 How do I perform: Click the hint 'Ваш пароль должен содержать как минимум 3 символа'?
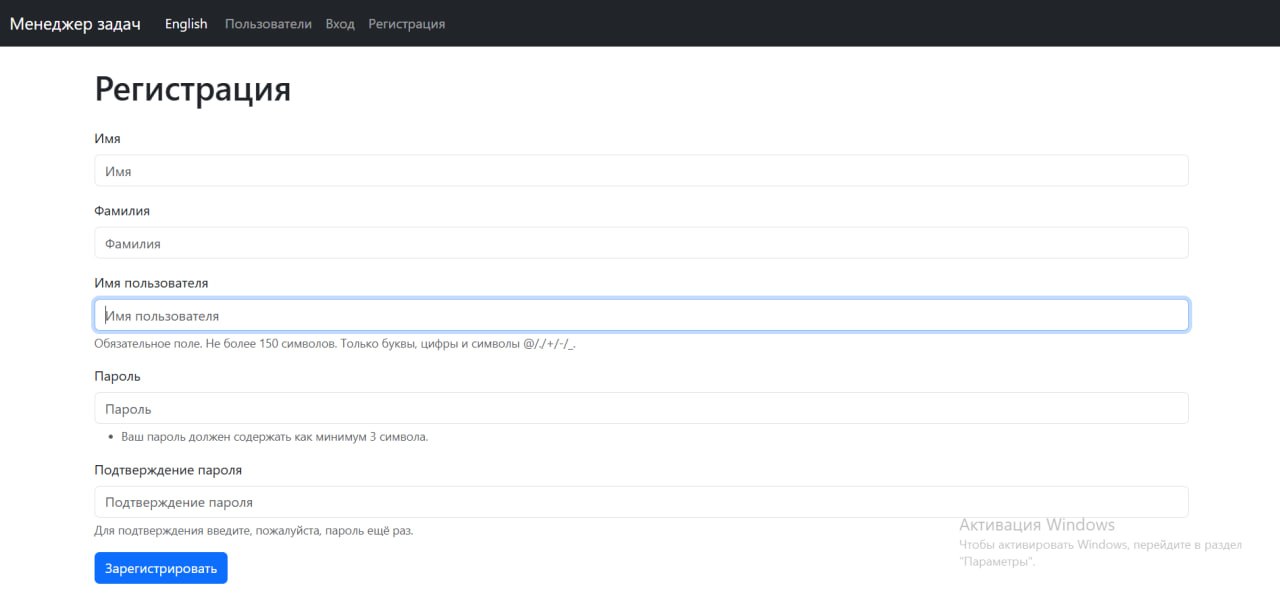274,437
